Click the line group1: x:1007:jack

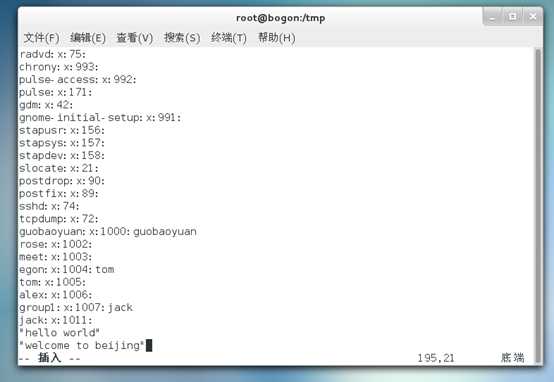point(76,308)
